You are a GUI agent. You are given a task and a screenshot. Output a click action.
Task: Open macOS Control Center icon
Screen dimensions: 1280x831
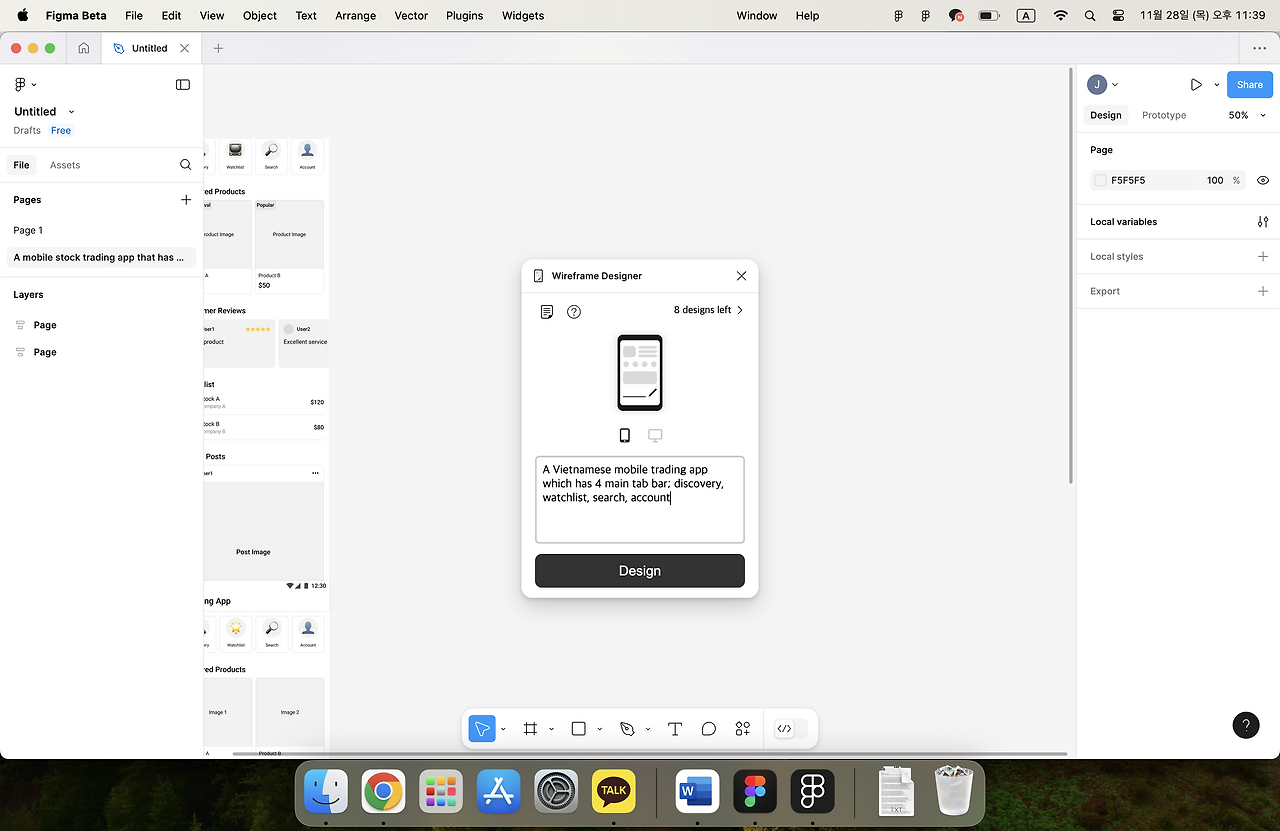(x=1118, y=16)
